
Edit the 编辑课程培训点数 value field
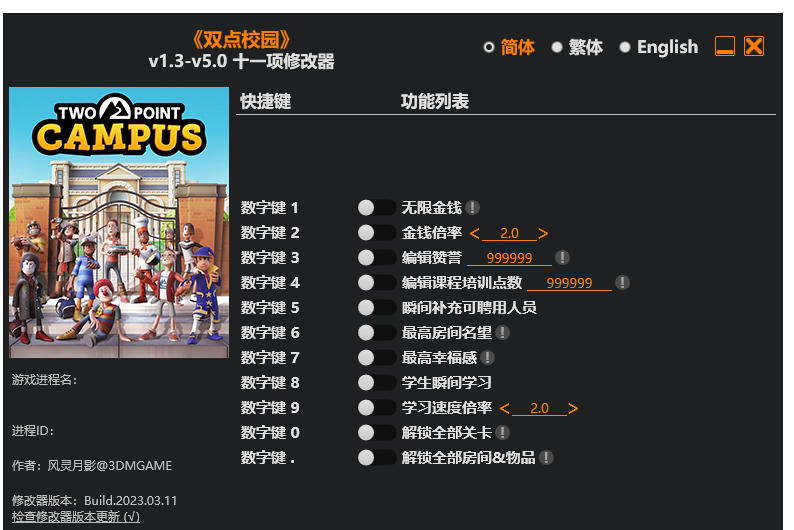click(569, 283)
